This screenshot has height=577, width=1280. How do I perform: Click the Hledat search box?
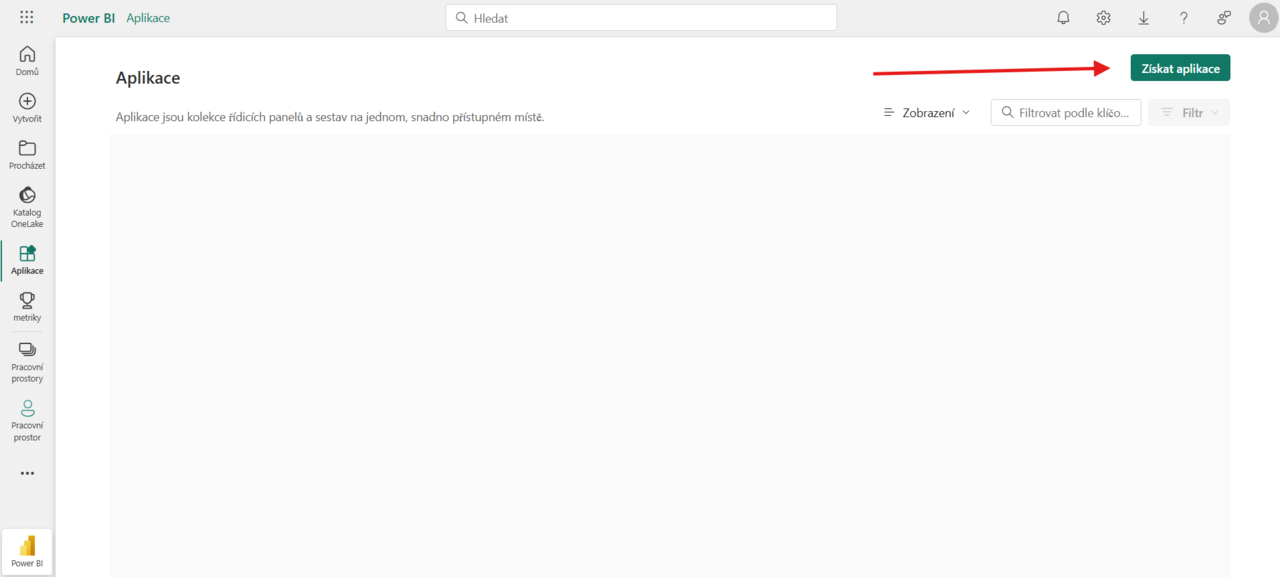641,18
